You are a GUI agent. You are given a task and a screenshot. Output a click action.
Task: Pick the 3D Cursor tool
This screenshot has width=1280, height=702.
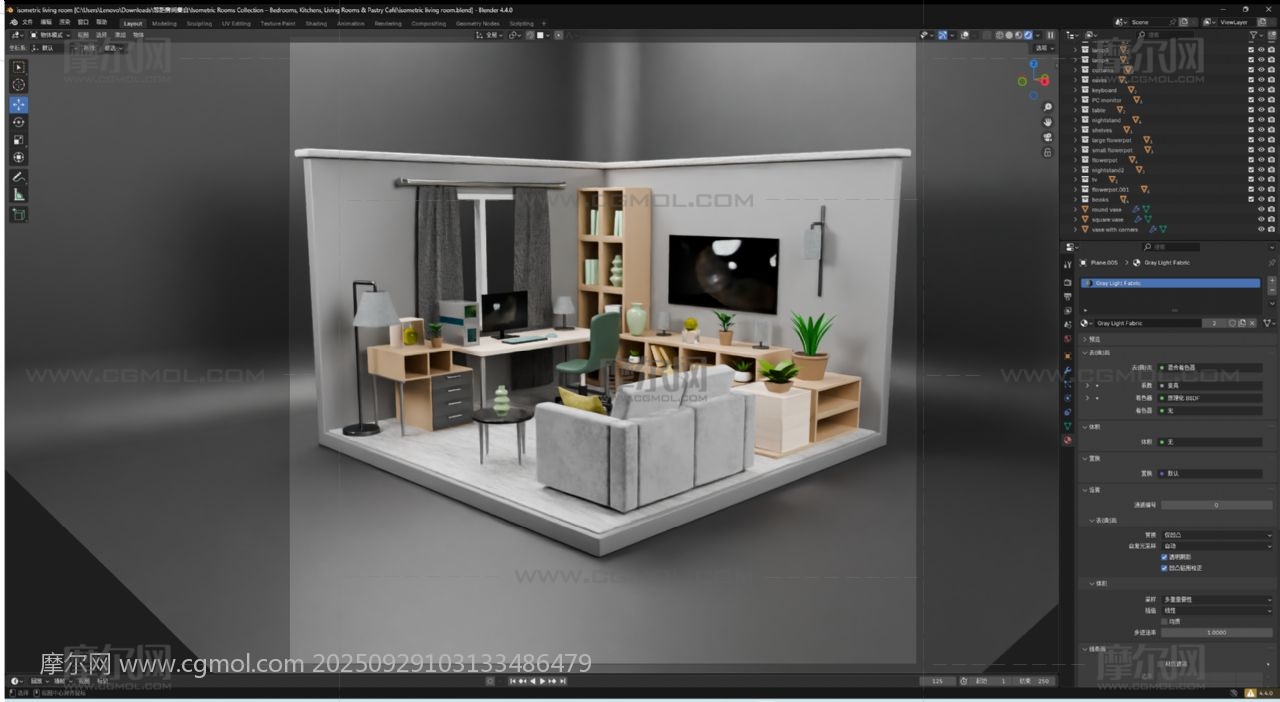[19, 85]
